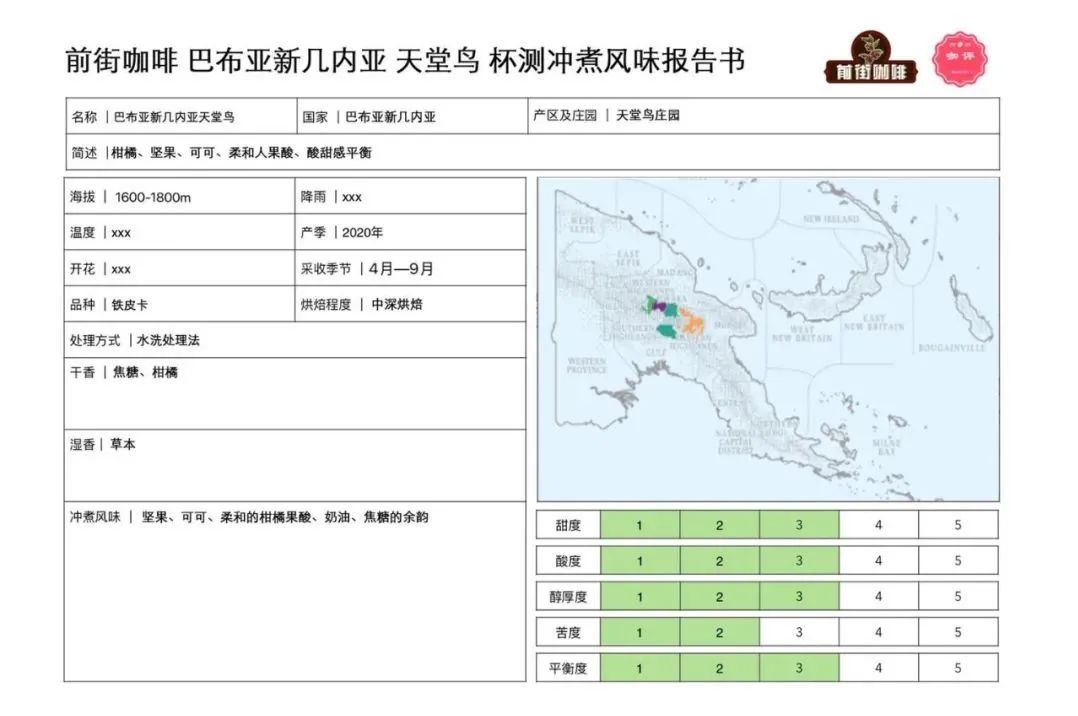Select the 名称 巴布亚新几内亚天堂鸟 cell

click(x=182, y=116)
